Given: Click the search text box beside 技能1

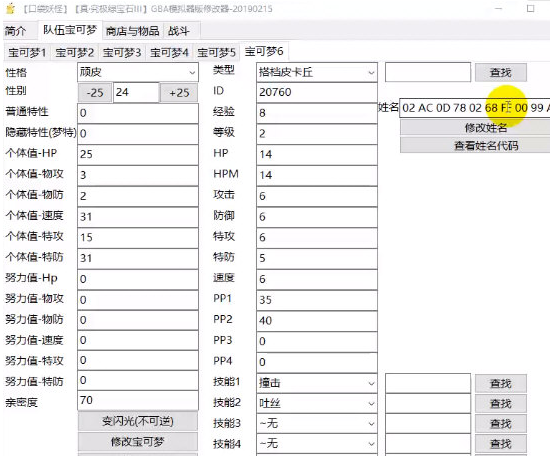Looking at the screenshot, I should click(x=428, y=383).
